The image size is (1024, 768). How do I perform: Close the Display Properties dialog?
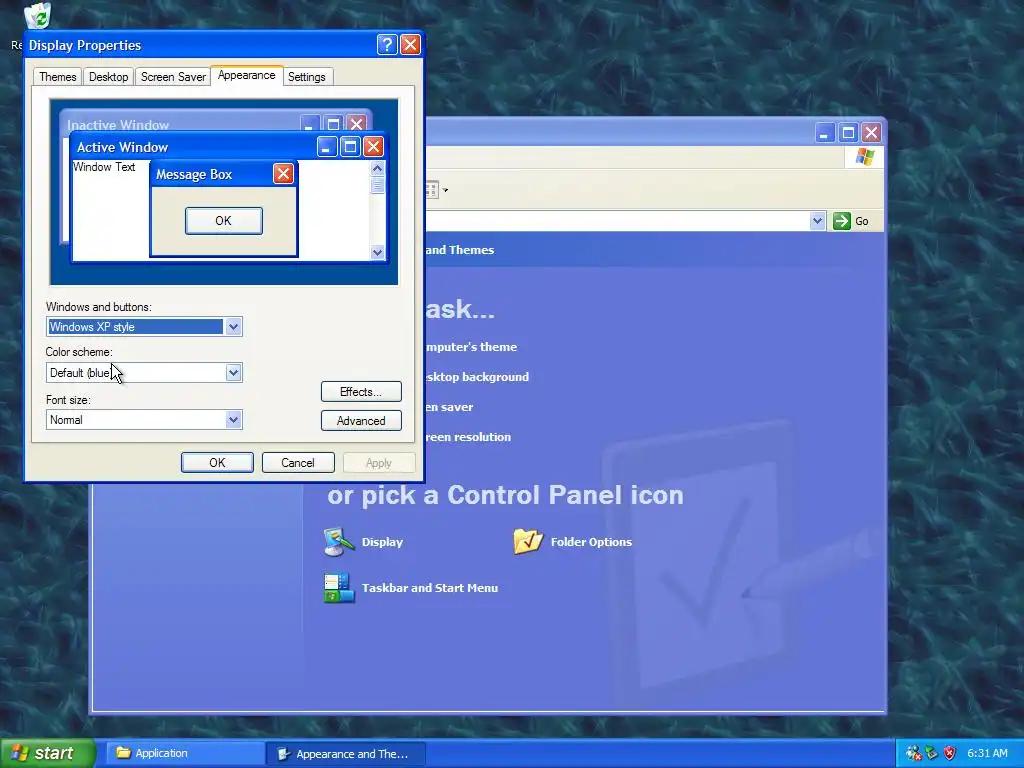[410, 44]
